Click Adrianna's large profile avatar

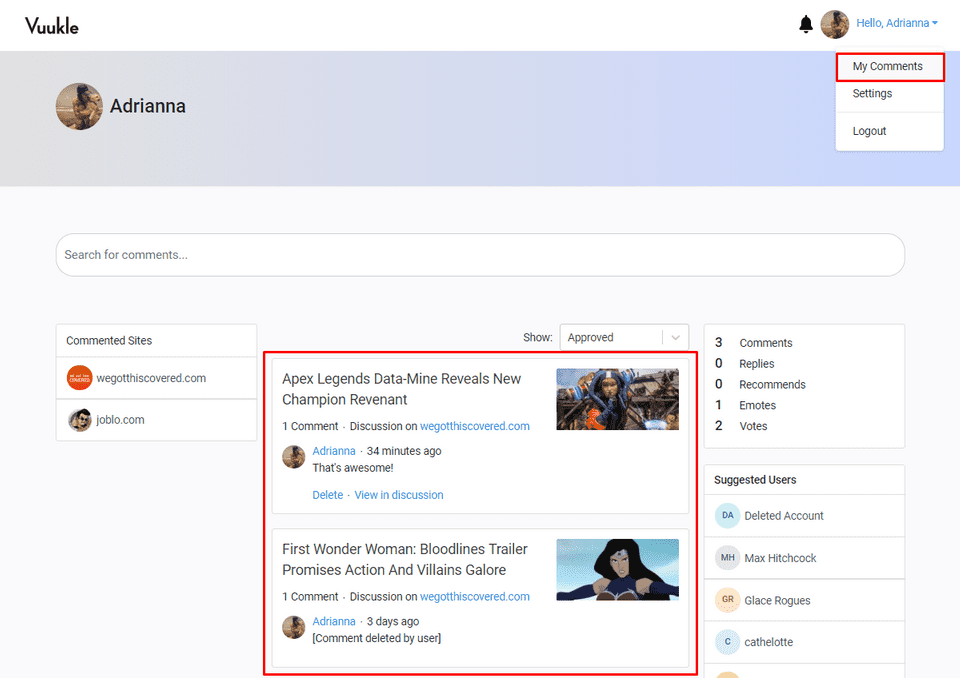point(79,106)
